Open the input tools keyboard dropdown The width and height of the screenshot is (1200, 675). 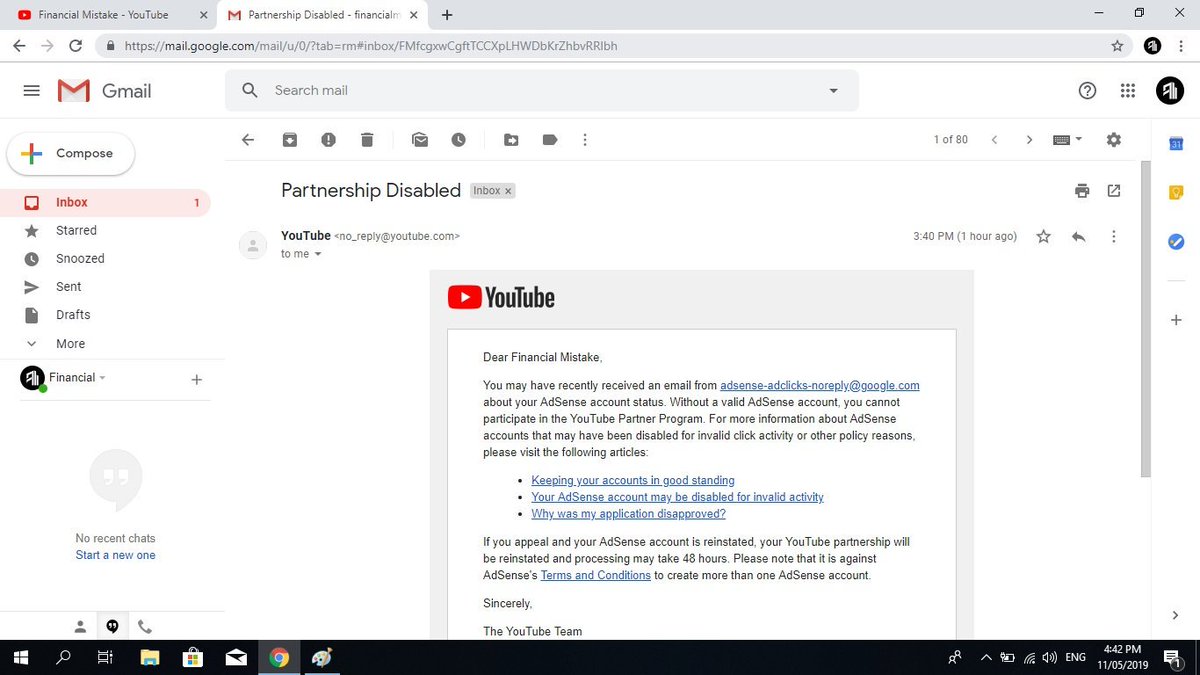1068,140
